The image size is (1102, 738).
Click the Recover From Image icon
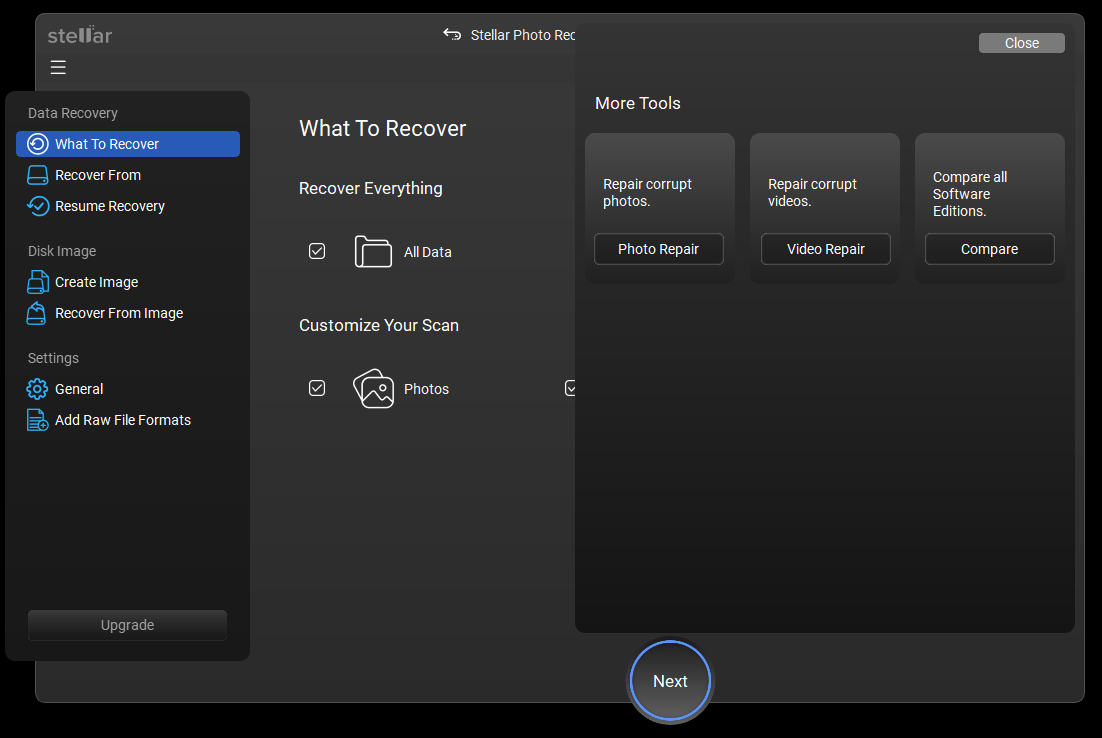37,313
